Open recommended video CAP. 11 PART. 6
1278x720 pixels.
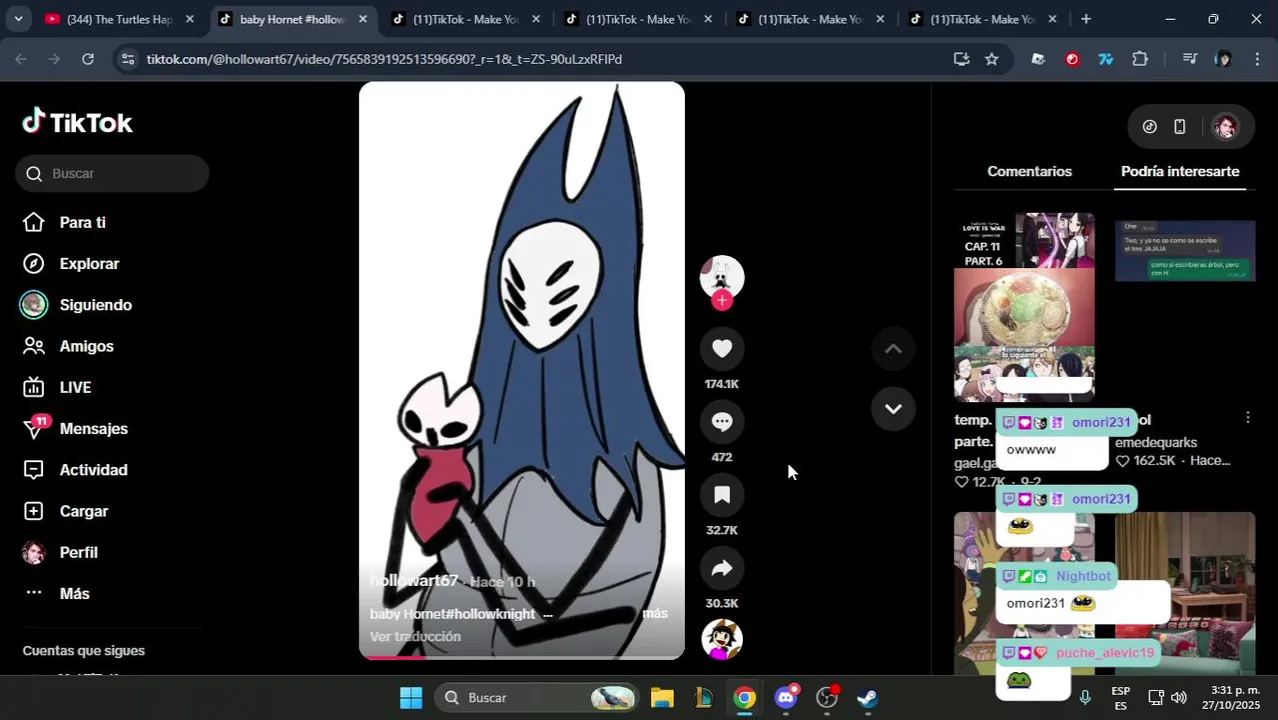click(x=1024, y=307)
